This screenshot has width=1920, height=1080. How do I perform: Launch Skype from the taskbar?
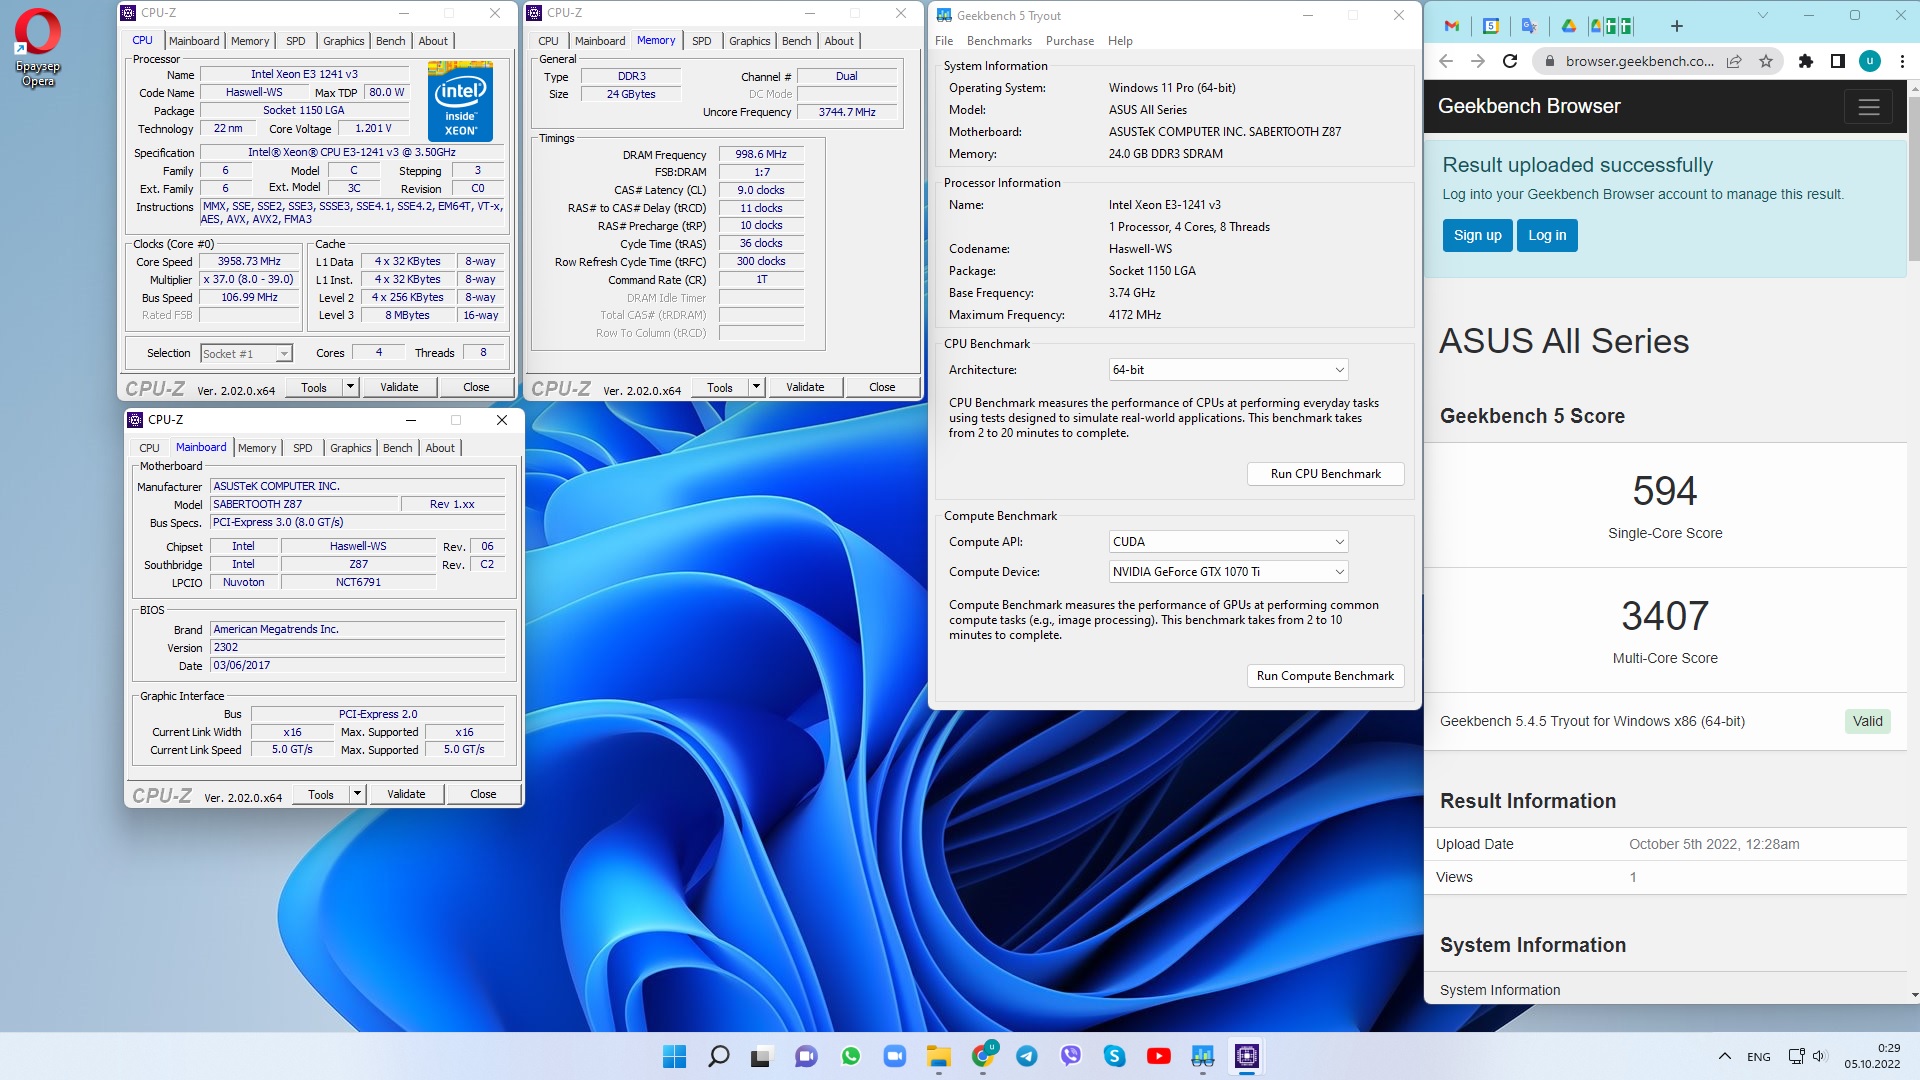point(1115,1056)
